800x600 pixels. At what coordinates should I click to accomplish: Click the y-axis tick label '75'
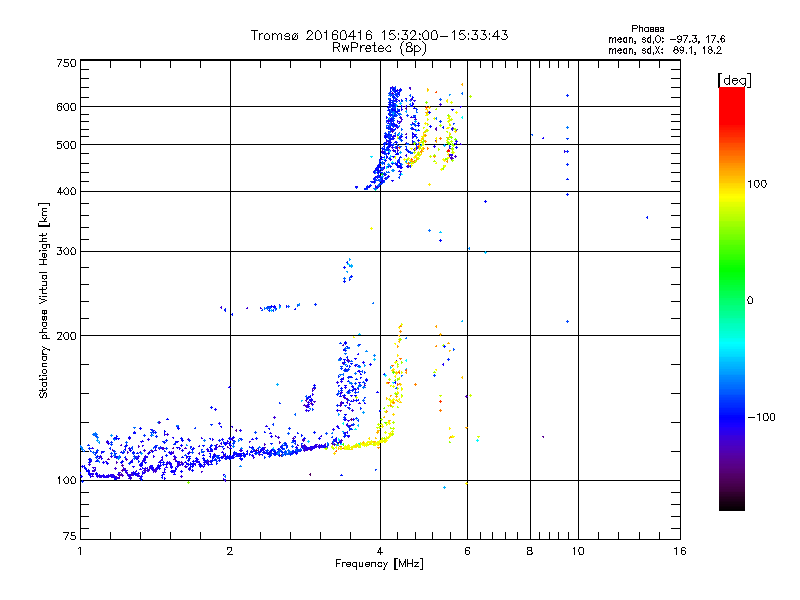(70, 536)
